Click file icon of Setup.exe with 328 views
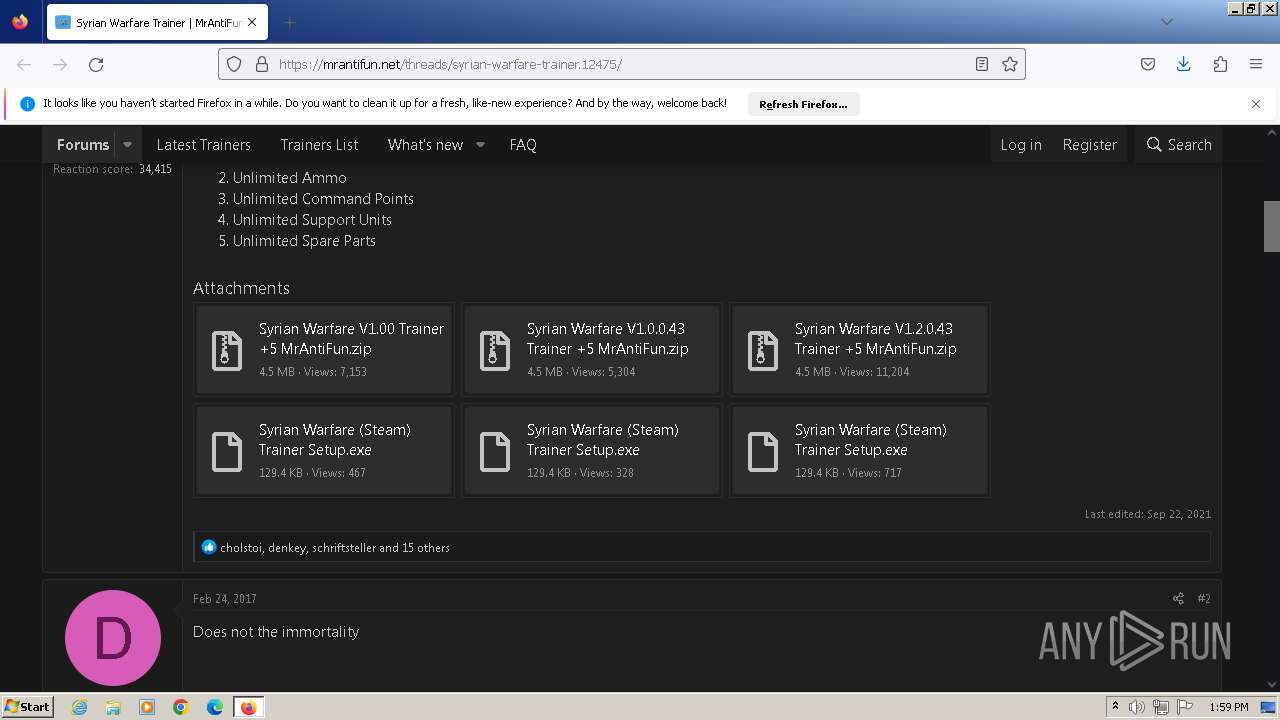This screenshot has height=720, width=1280. coord(495,451)
